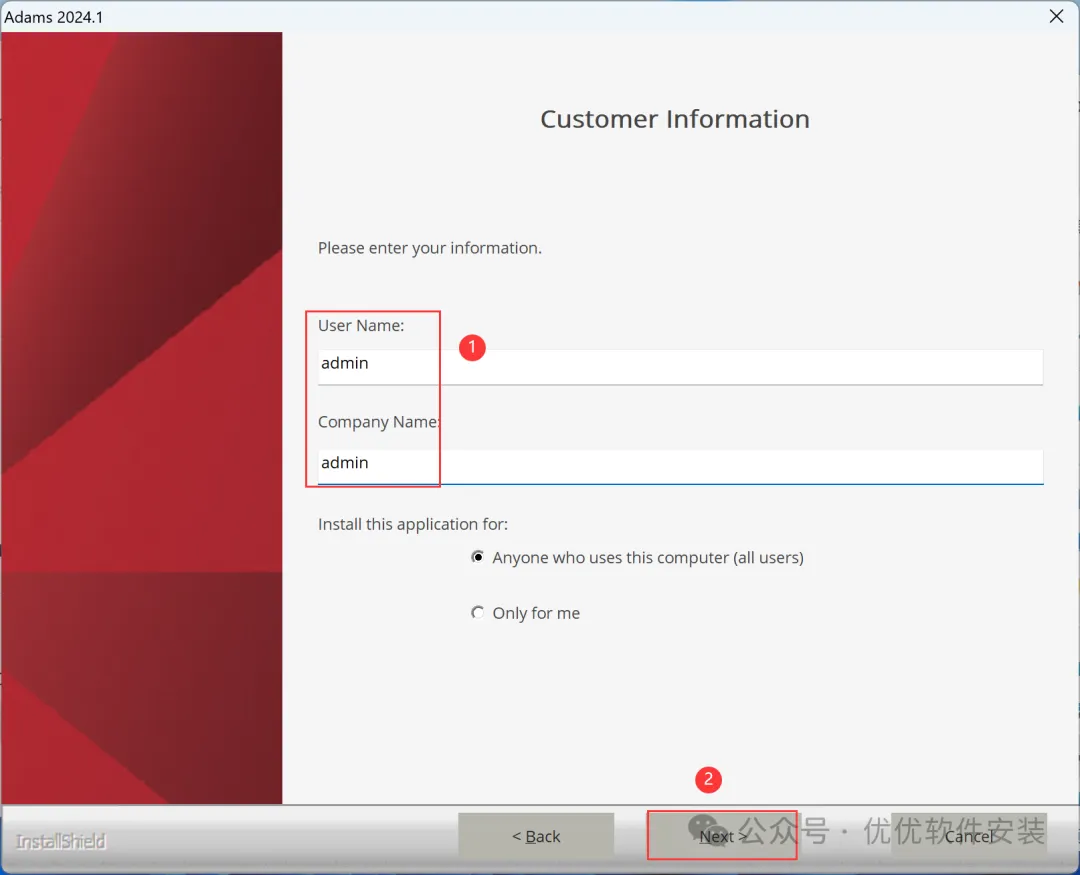The width and height of the screenshot is (1080, 875).
Task: Click the InstallShield text logo
Action: (61, 841)
